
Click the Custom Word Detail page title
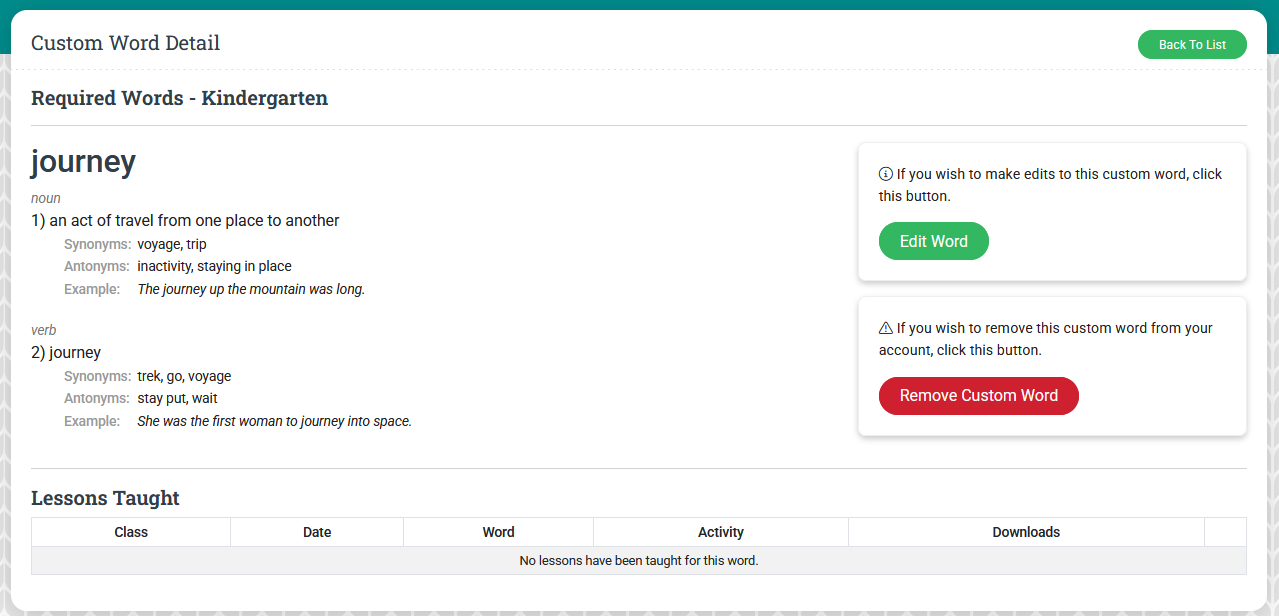point(125,43)
